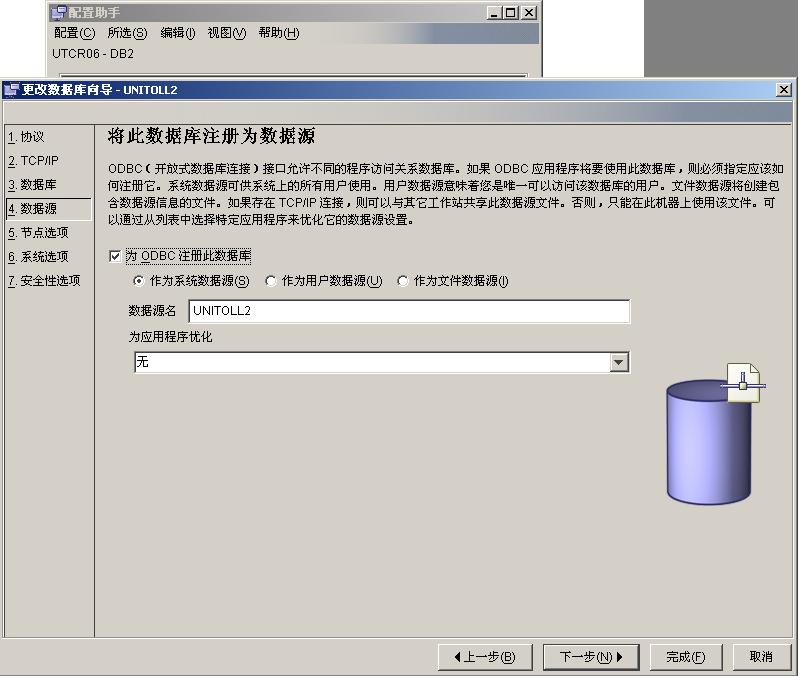Toggle 为 ODBC 注册此数据库 checkbox
The image size is (800, 676).
pos(115,256)
